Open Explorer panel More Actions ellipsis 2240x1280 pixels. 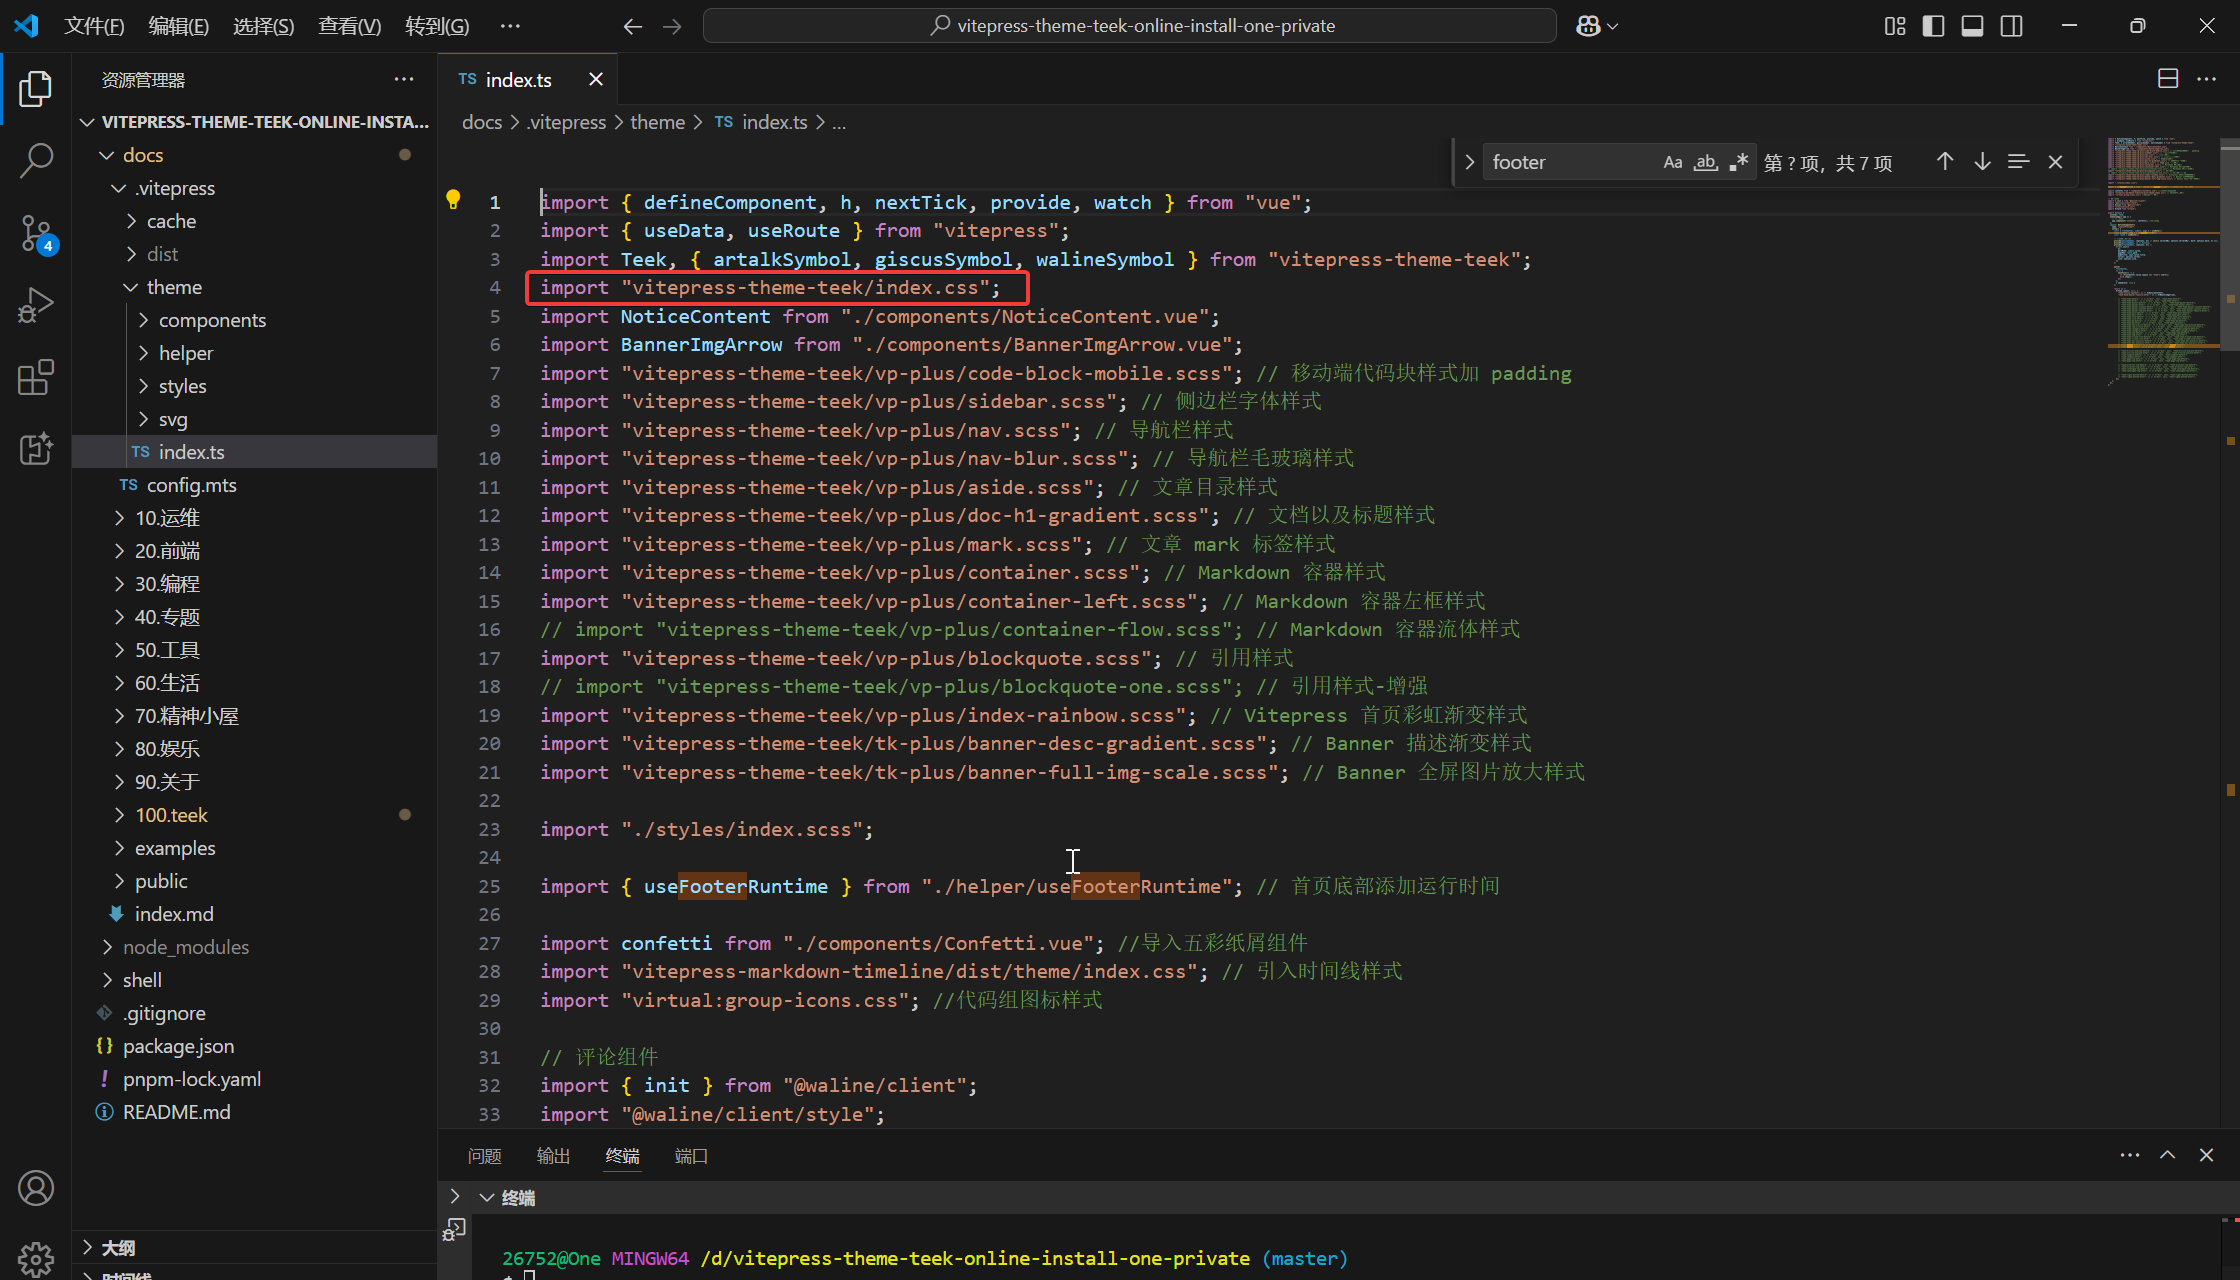(404, 79)
